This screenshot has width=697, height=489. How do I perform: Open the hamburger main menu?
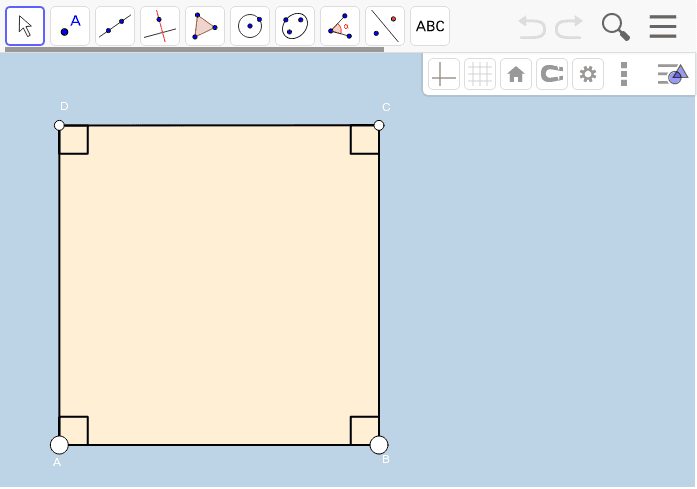coord(663,27)
